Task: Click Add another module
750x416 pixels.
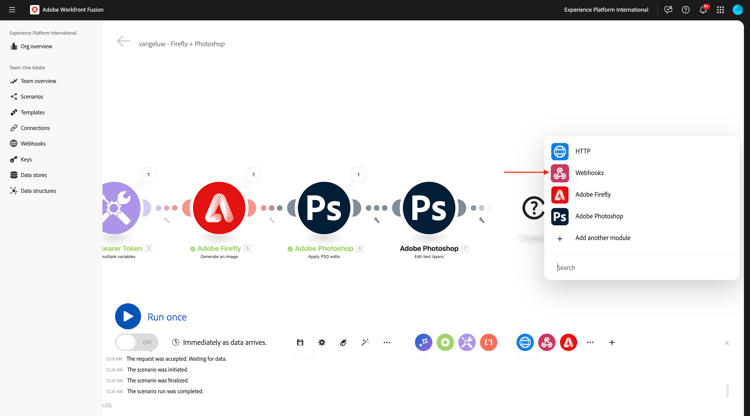Action: pyautogui.click(x=641, y=238)
